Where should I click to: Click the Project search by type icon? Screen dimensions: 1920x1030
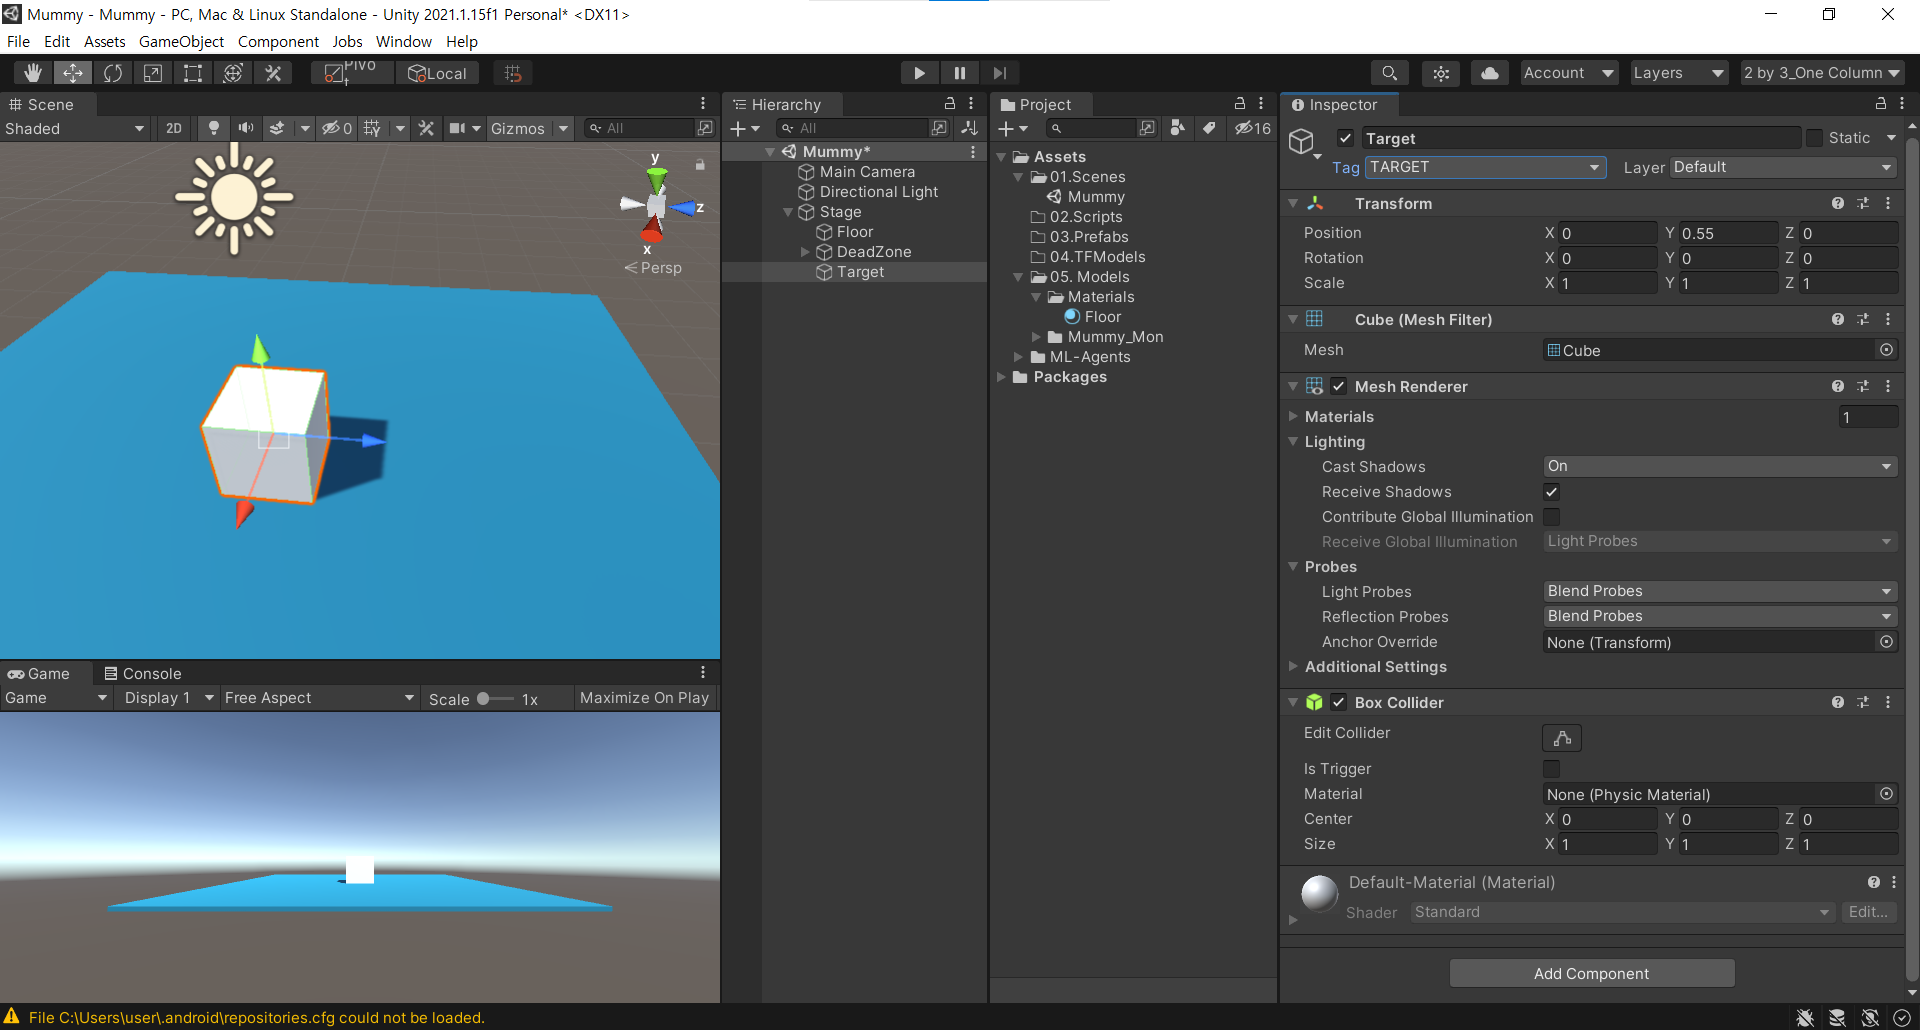[x=1178, y=128]
